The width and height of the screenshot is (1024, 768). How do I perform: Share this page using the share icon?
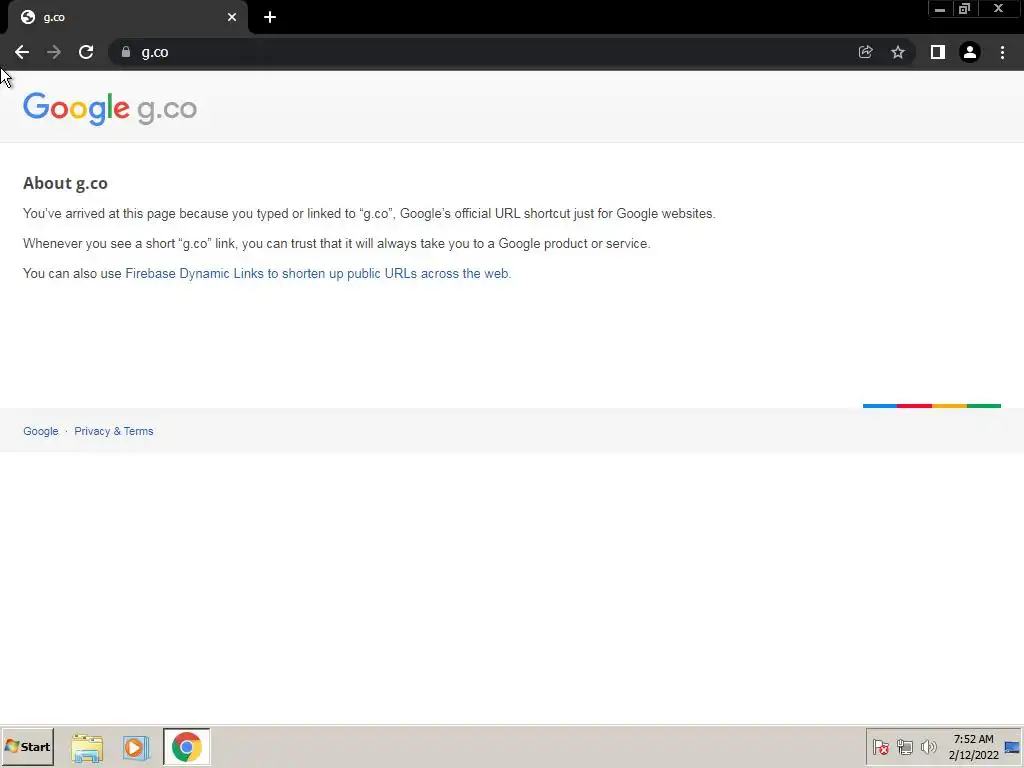865,52
